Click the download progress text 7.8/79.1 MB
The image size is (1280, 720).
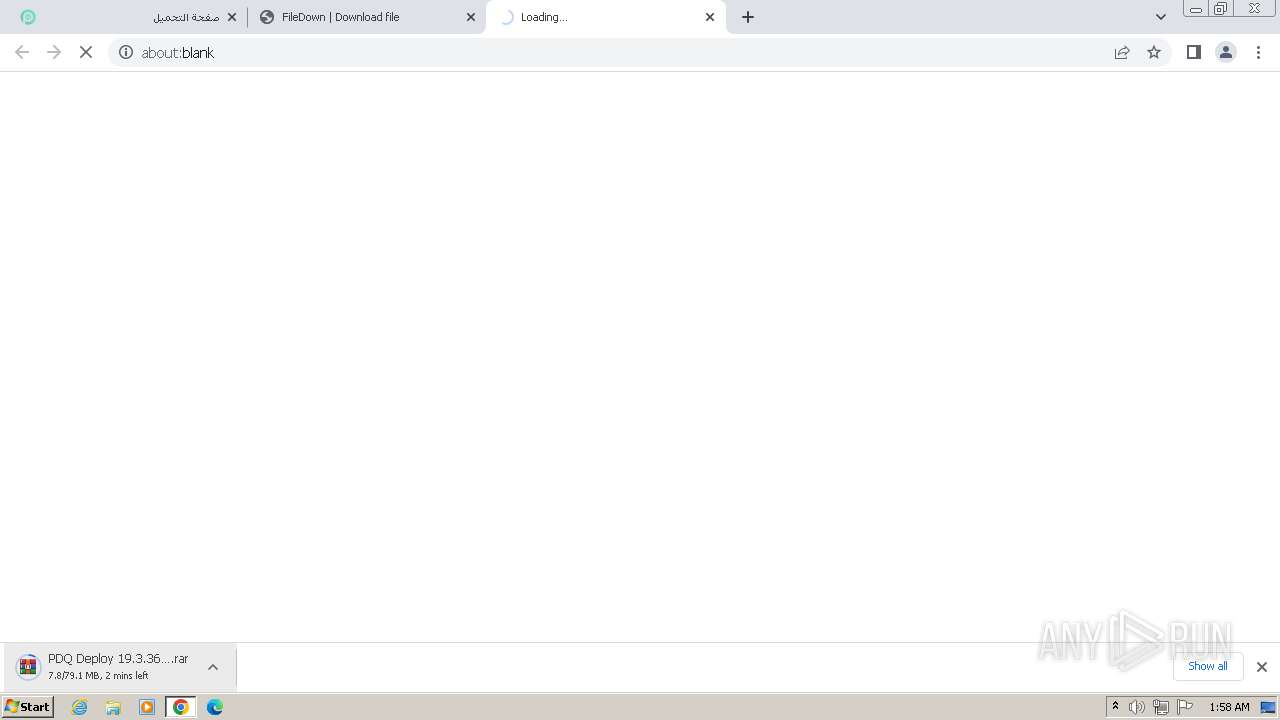[x=98, y=676]
